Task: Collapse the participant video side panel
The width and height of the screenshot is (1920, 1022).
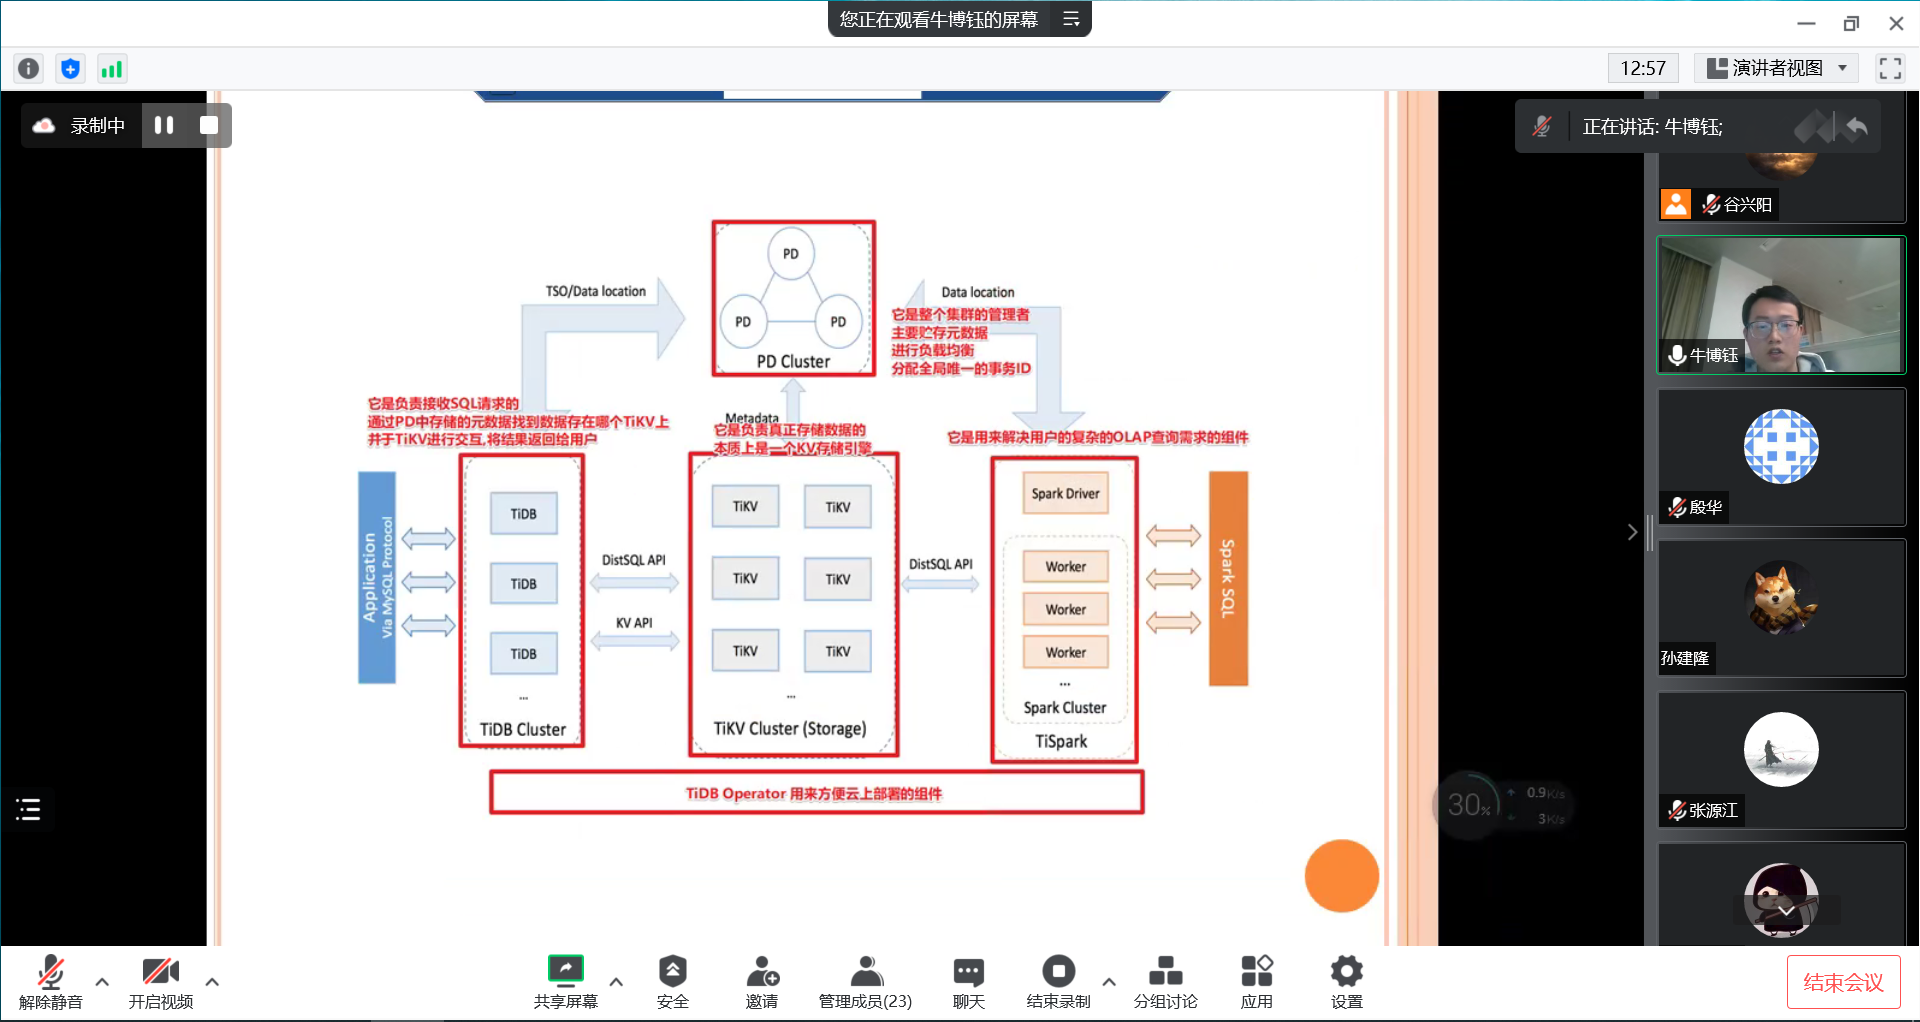Action: click(1632, 532)
